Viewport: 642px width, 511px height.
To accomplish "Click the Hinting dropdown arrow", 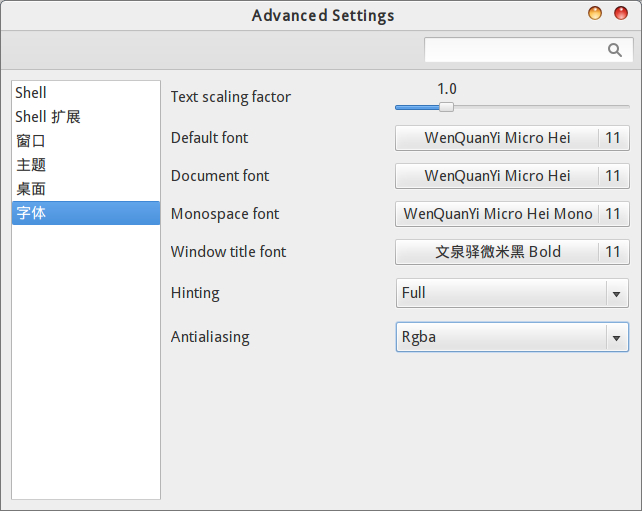I will point(616,294).
